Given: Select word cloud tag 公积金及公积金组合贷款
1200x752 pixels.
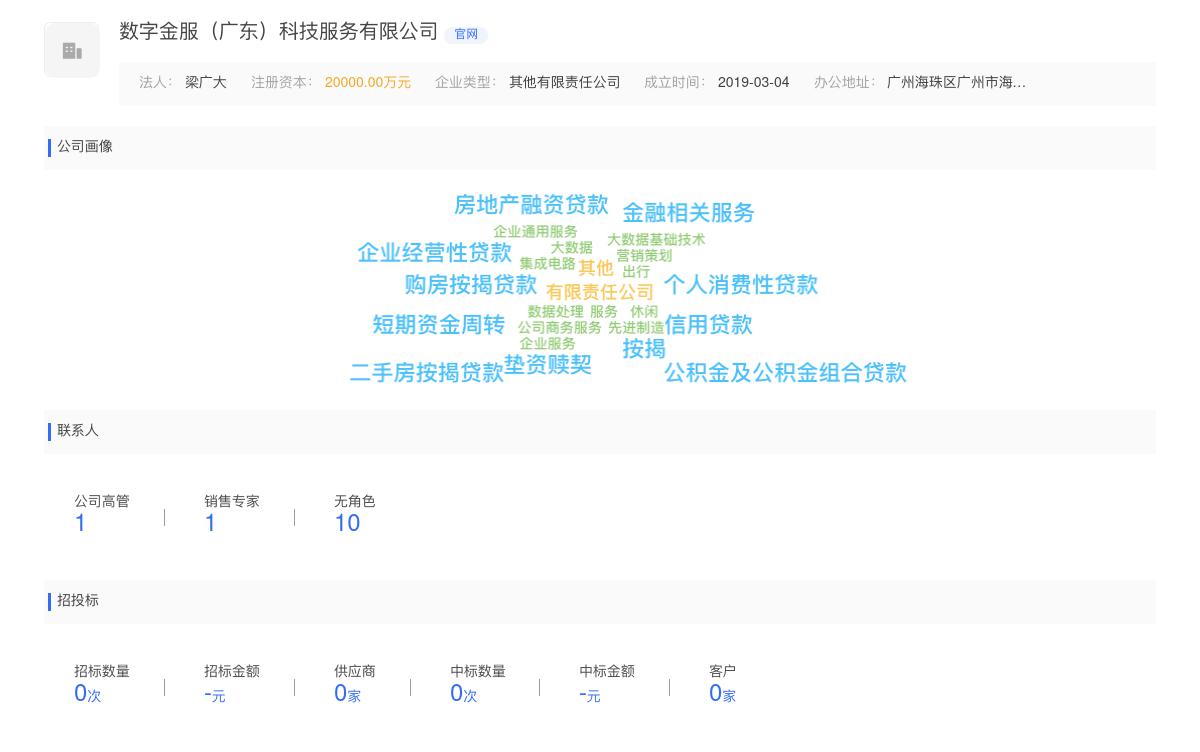Looking at the screenshot, I should 786,373.
